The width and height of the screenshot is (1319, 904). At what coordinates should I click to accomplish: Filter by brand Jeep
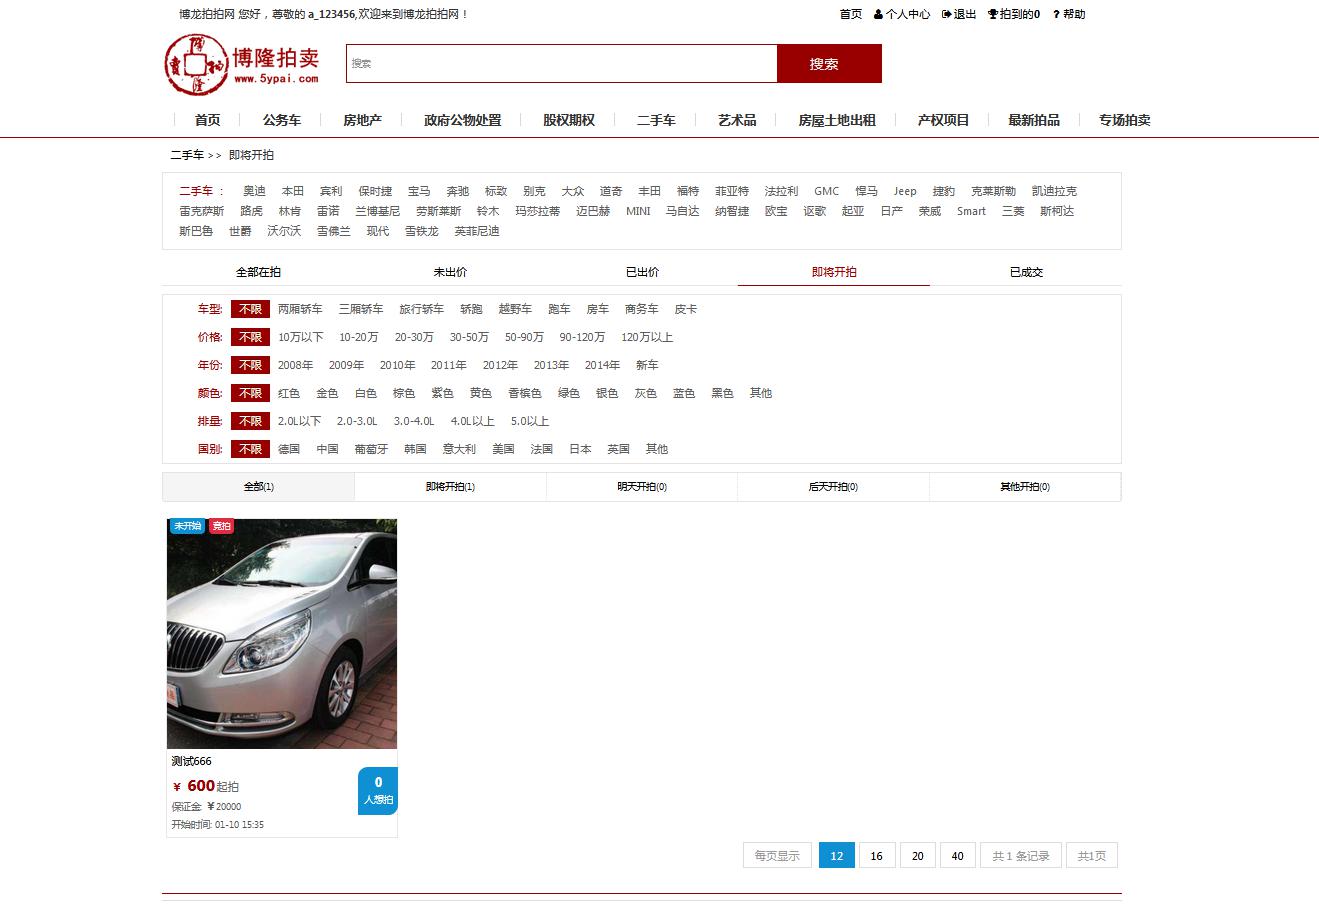905,191
